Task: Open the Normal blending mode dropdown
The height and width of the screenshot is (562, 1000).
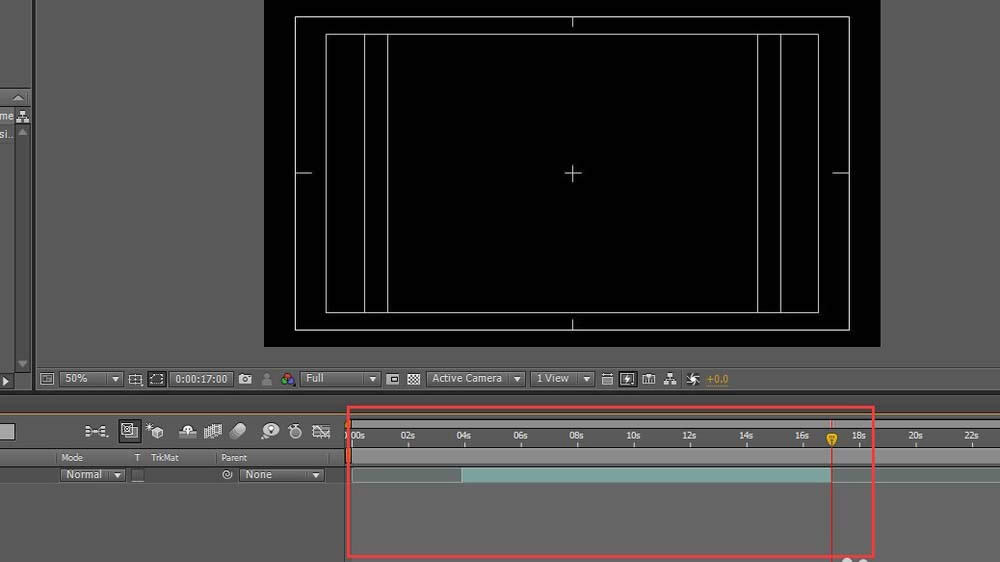Action: point(92,475)
